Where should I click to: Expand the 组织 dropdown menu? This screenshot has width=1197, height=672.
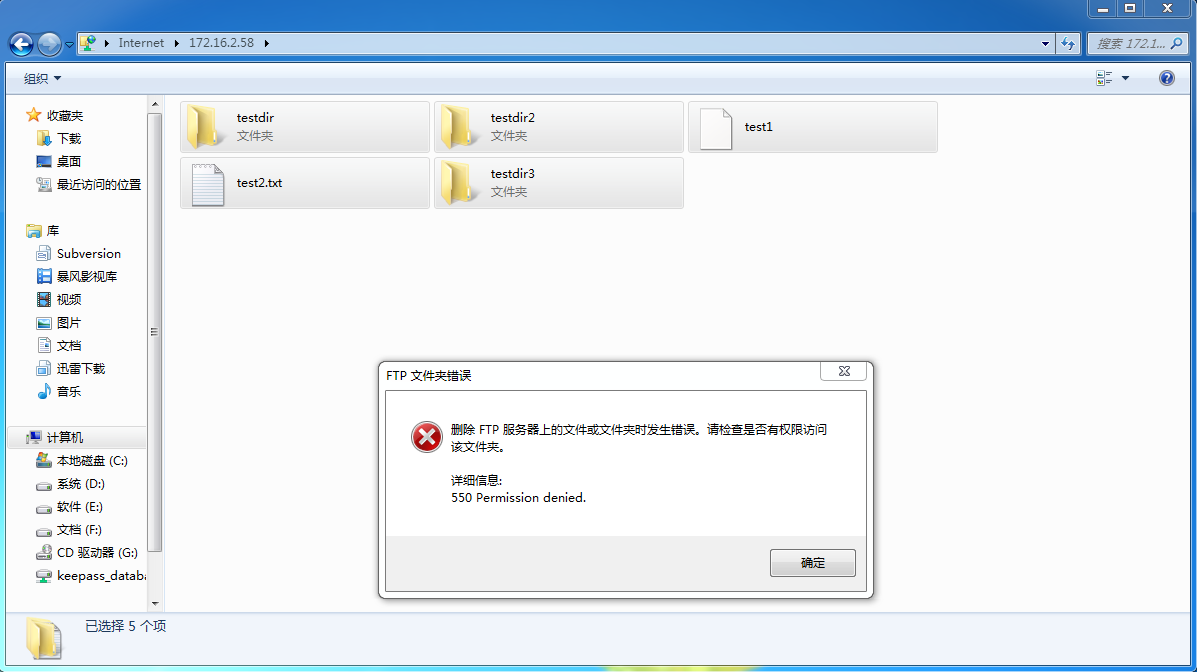point(42,79)
